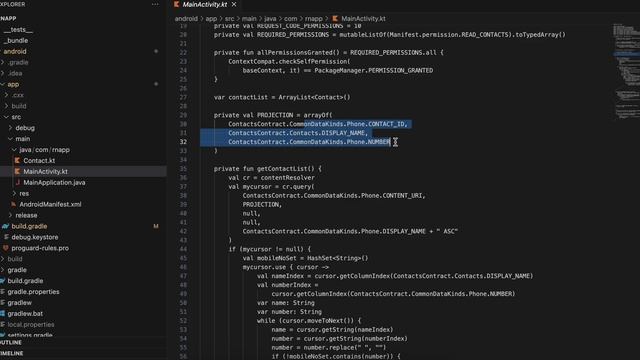
Task: Open modified build.gradle under app
Action: click(x=29, y=226)
